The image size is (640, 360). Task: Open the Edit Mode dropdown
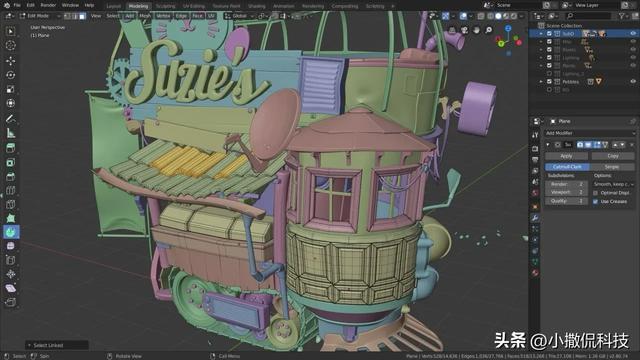tap(40, 16)
